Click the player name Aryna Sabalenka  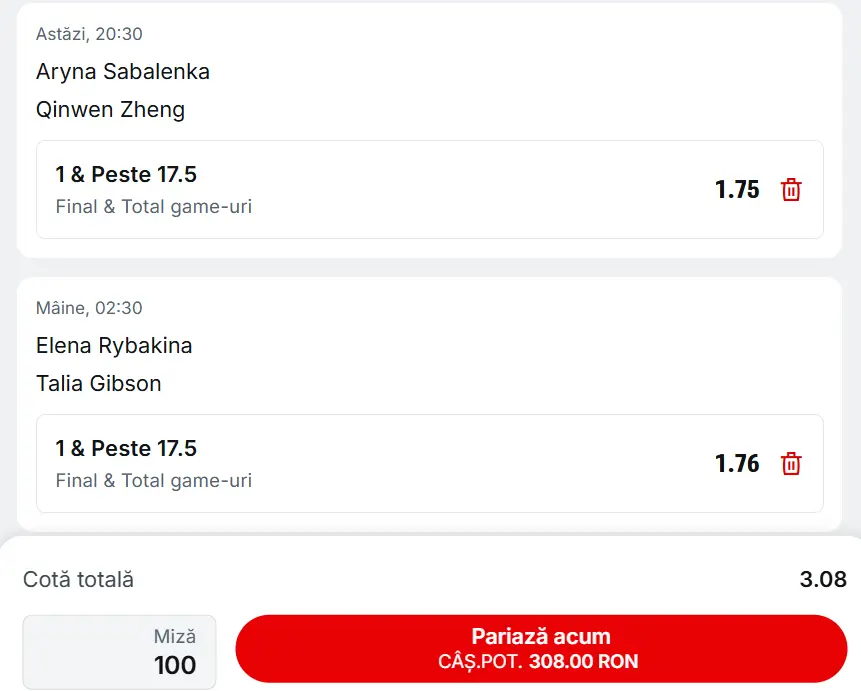[122, 71]
